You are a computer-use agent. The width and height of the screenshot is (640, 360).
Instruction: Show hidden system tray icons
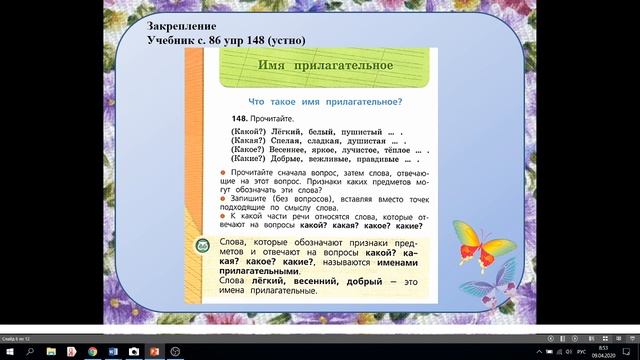coord(539,352)
